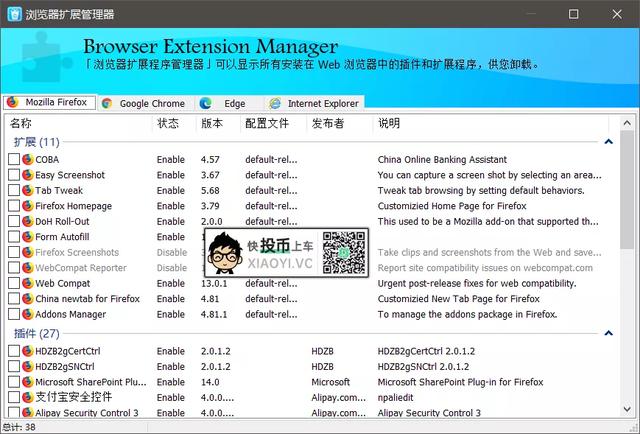Select the Firefox Homepage checkbox

pos(14,206)
